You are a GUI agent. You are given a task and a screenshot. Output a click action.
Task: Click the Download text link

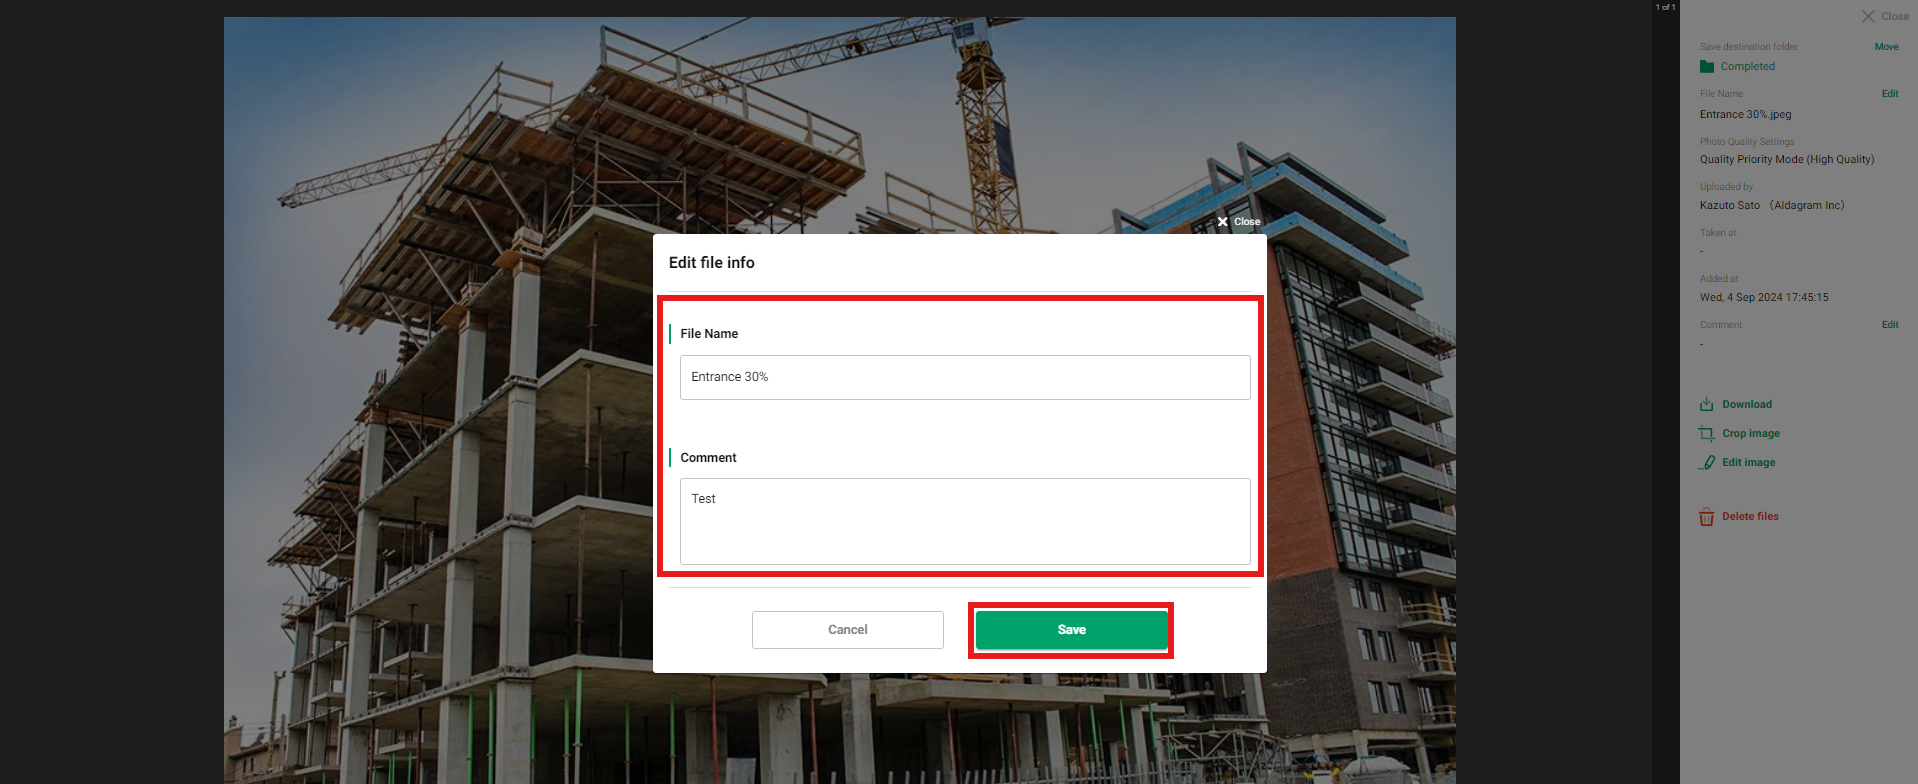[1747, 405]
